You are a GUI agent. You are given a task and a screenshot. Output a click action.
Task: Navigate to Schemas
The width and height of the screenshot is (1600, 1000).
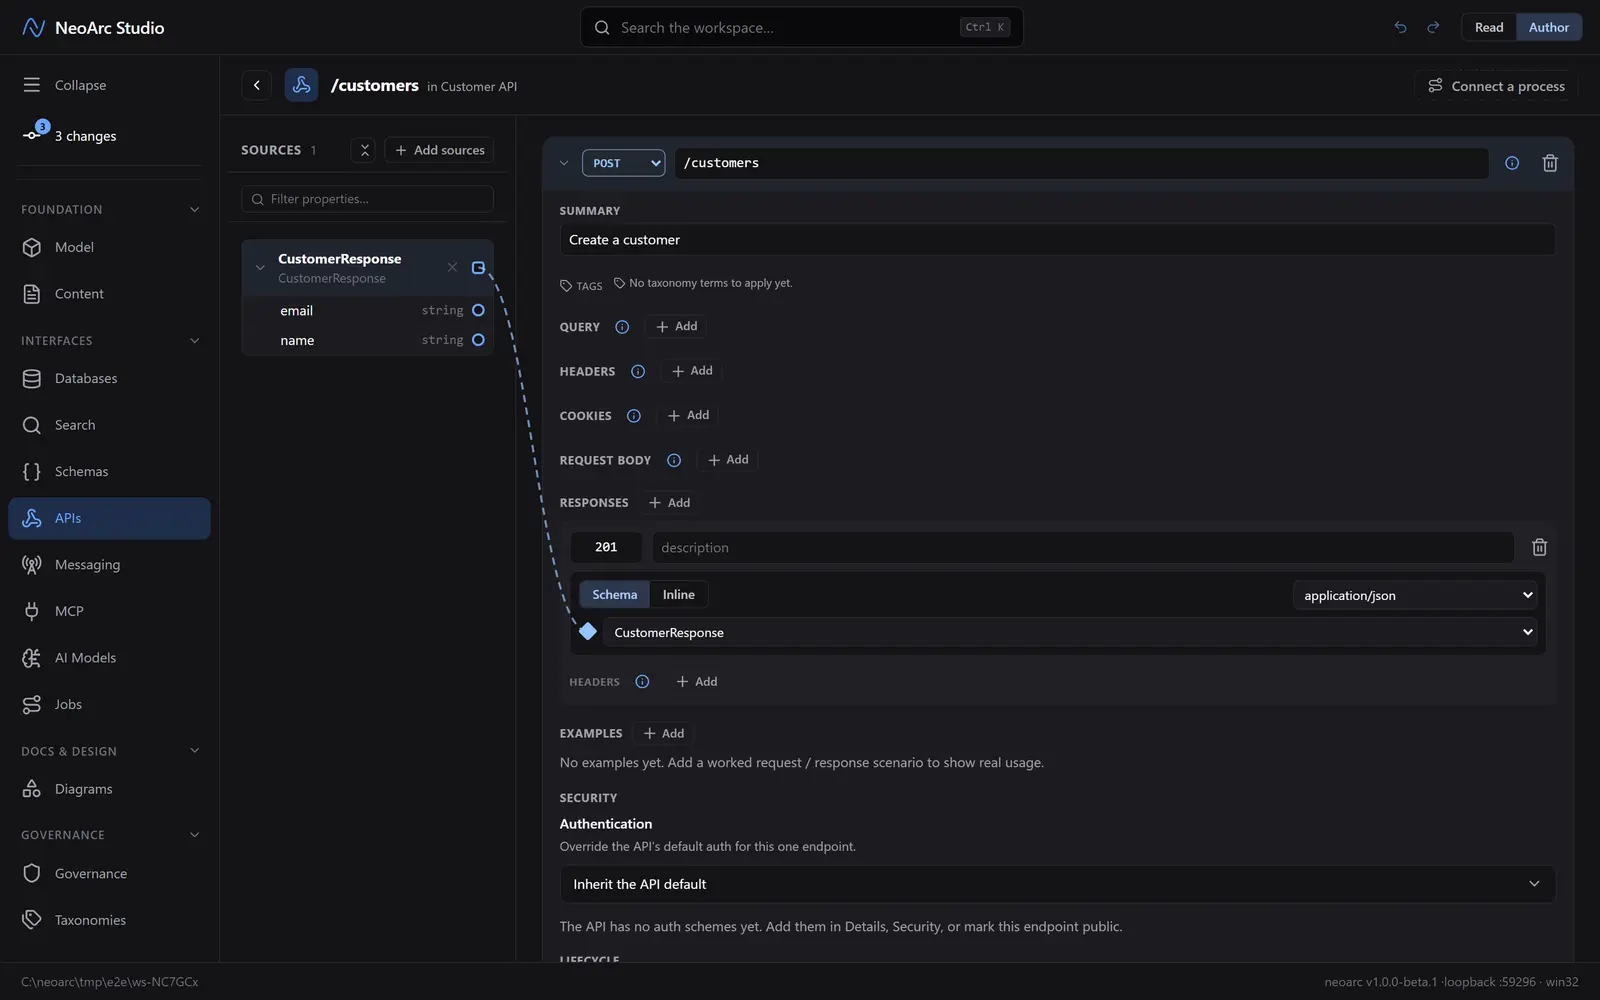(110, 471)
